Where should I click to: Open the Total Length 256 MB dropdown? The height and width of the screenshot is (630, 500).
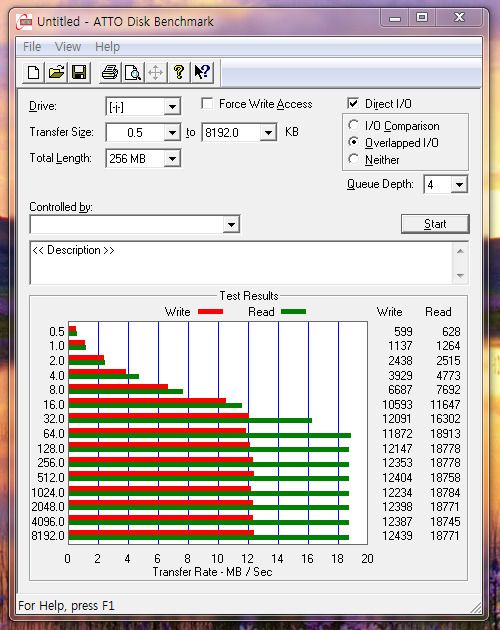[172, 159]
